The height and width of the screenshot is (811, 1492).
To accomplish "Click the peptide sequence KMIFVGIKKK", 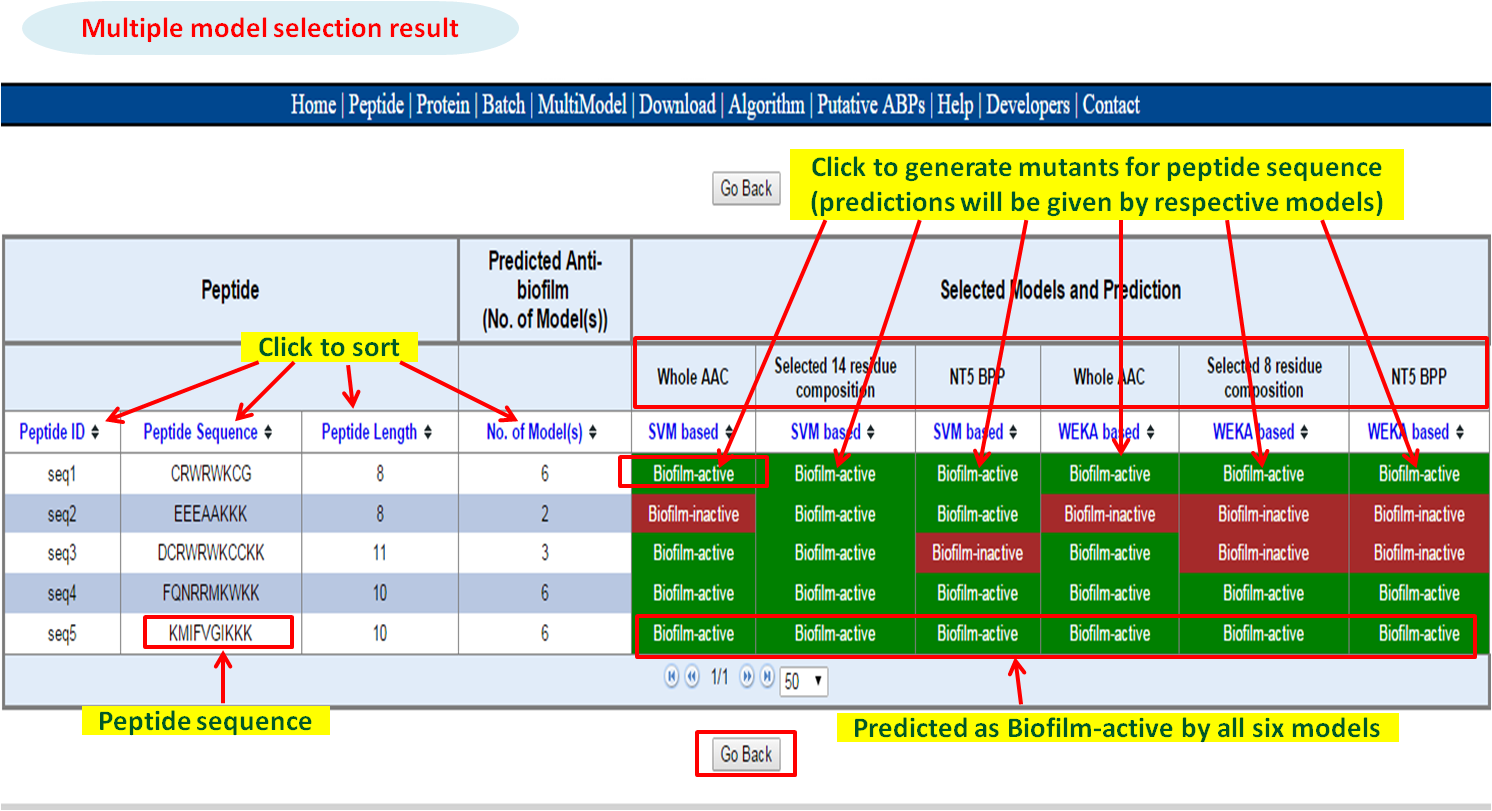I will point(218,633).
